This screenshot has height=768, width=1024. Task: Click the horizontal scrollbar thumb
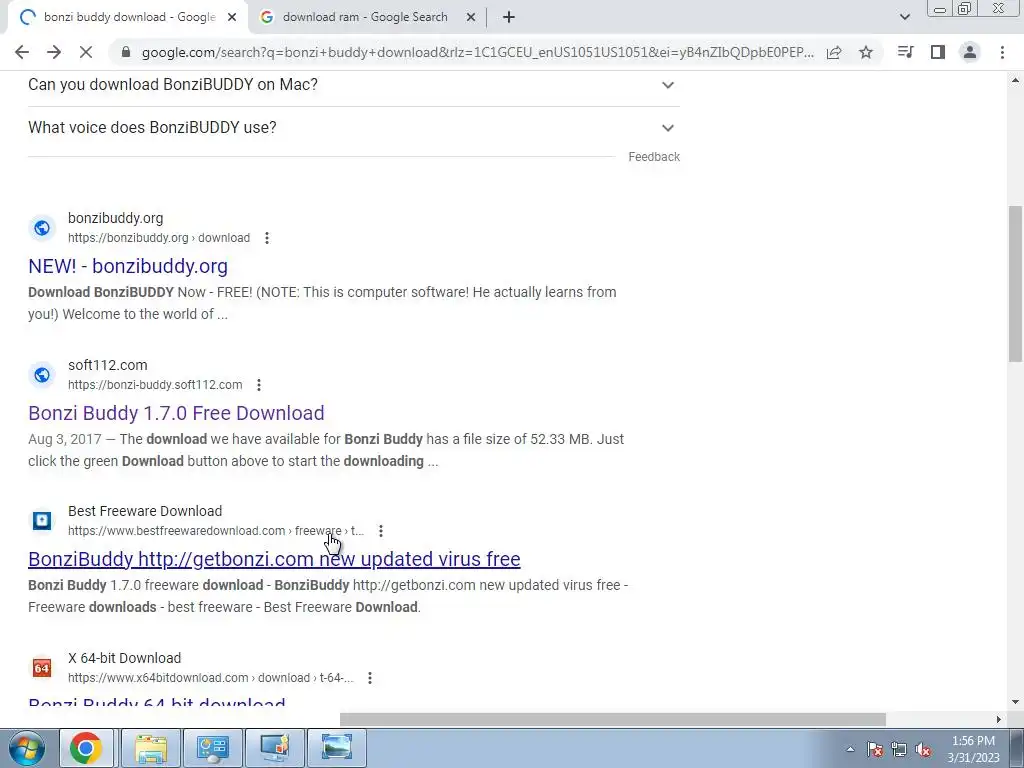pyautogui.click(x=613, y=719)
